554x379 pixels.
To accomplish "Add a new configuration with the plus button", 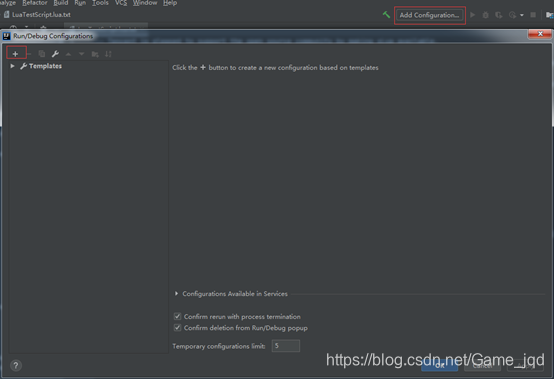I will 15,54.
